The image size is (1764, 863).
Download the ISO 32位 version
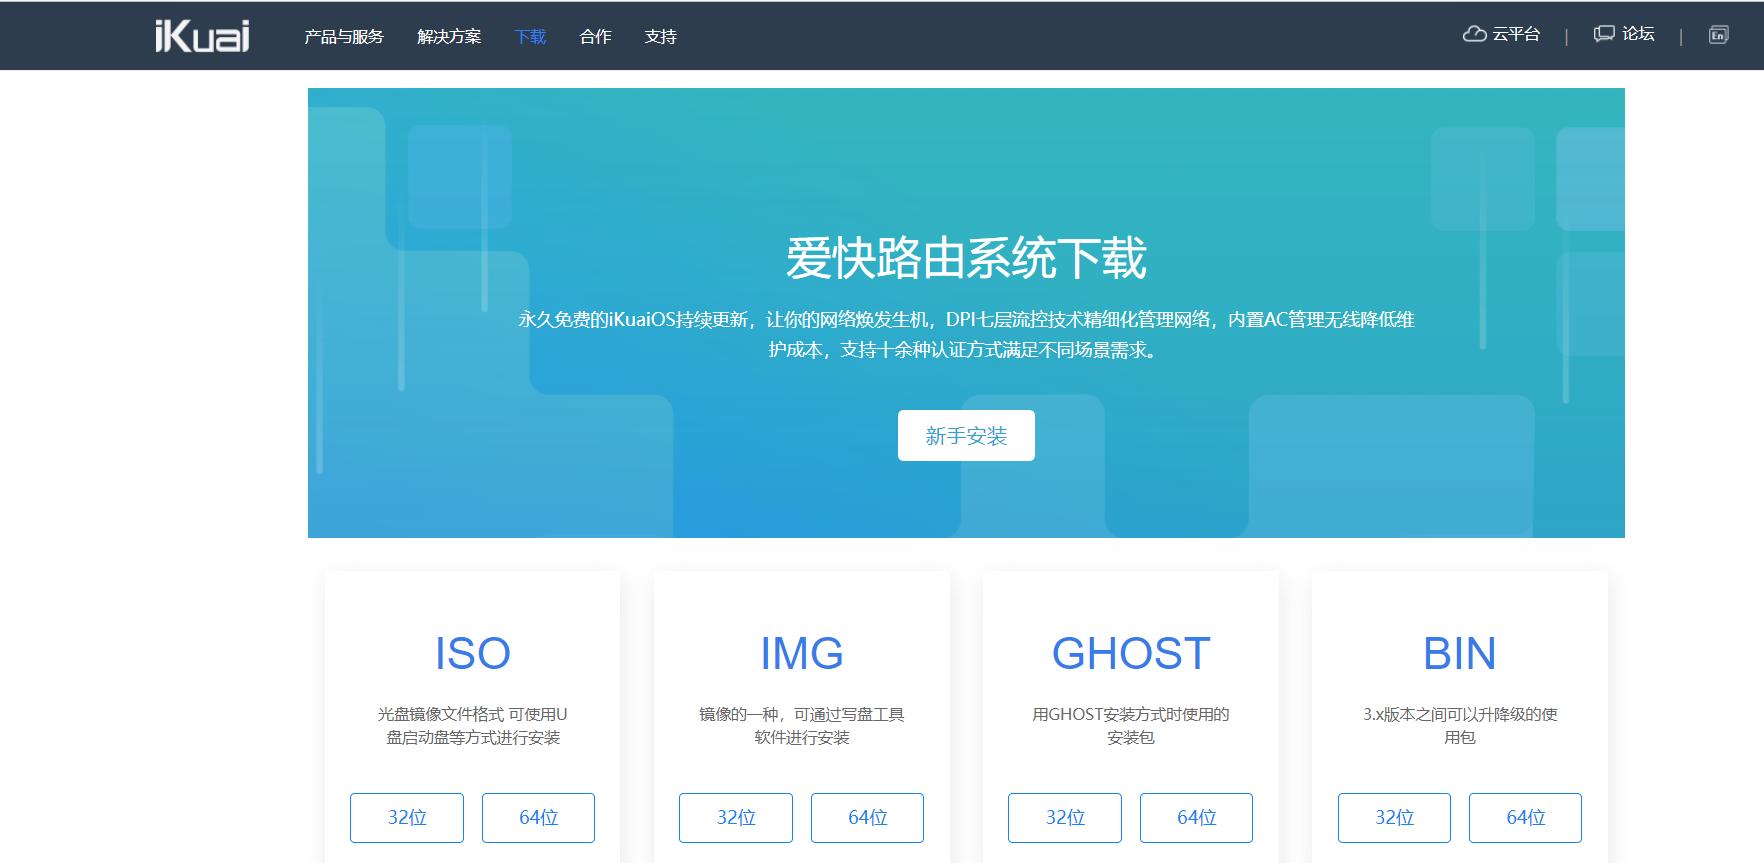click(407, 818)
